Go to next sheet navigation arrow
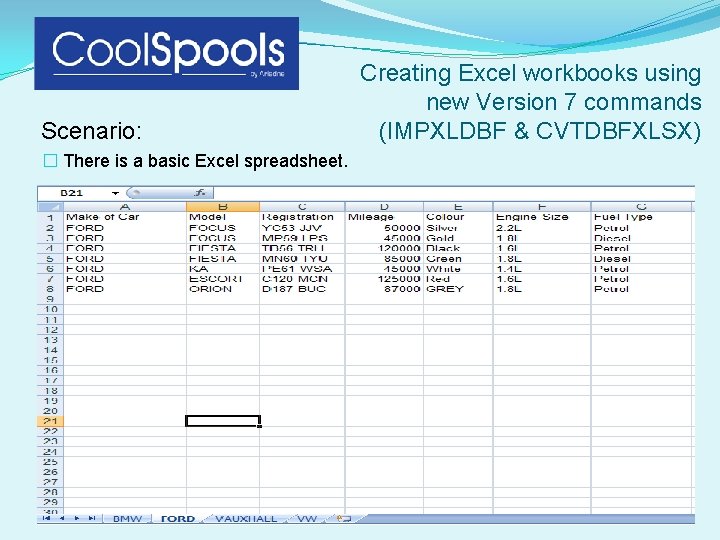Screen dimensions: 720x540 click(77, 518)
